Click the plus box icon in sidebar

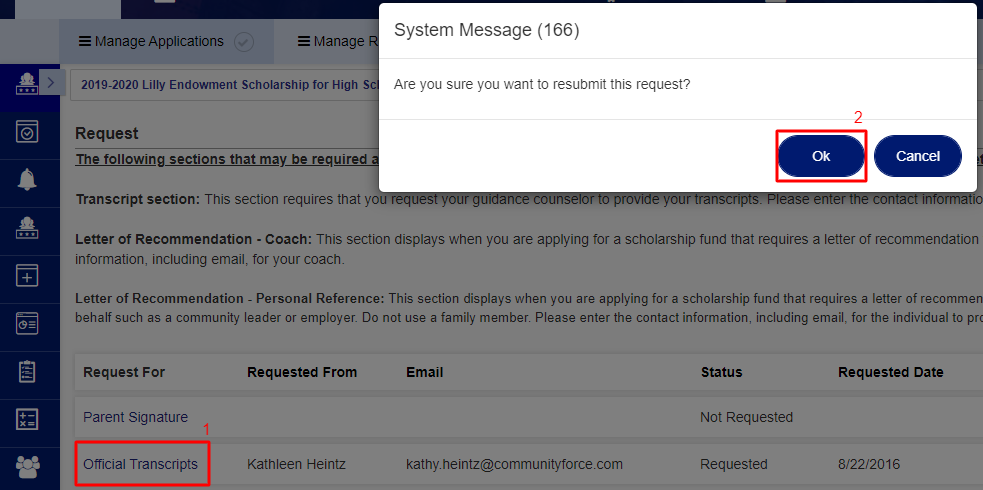28,276
